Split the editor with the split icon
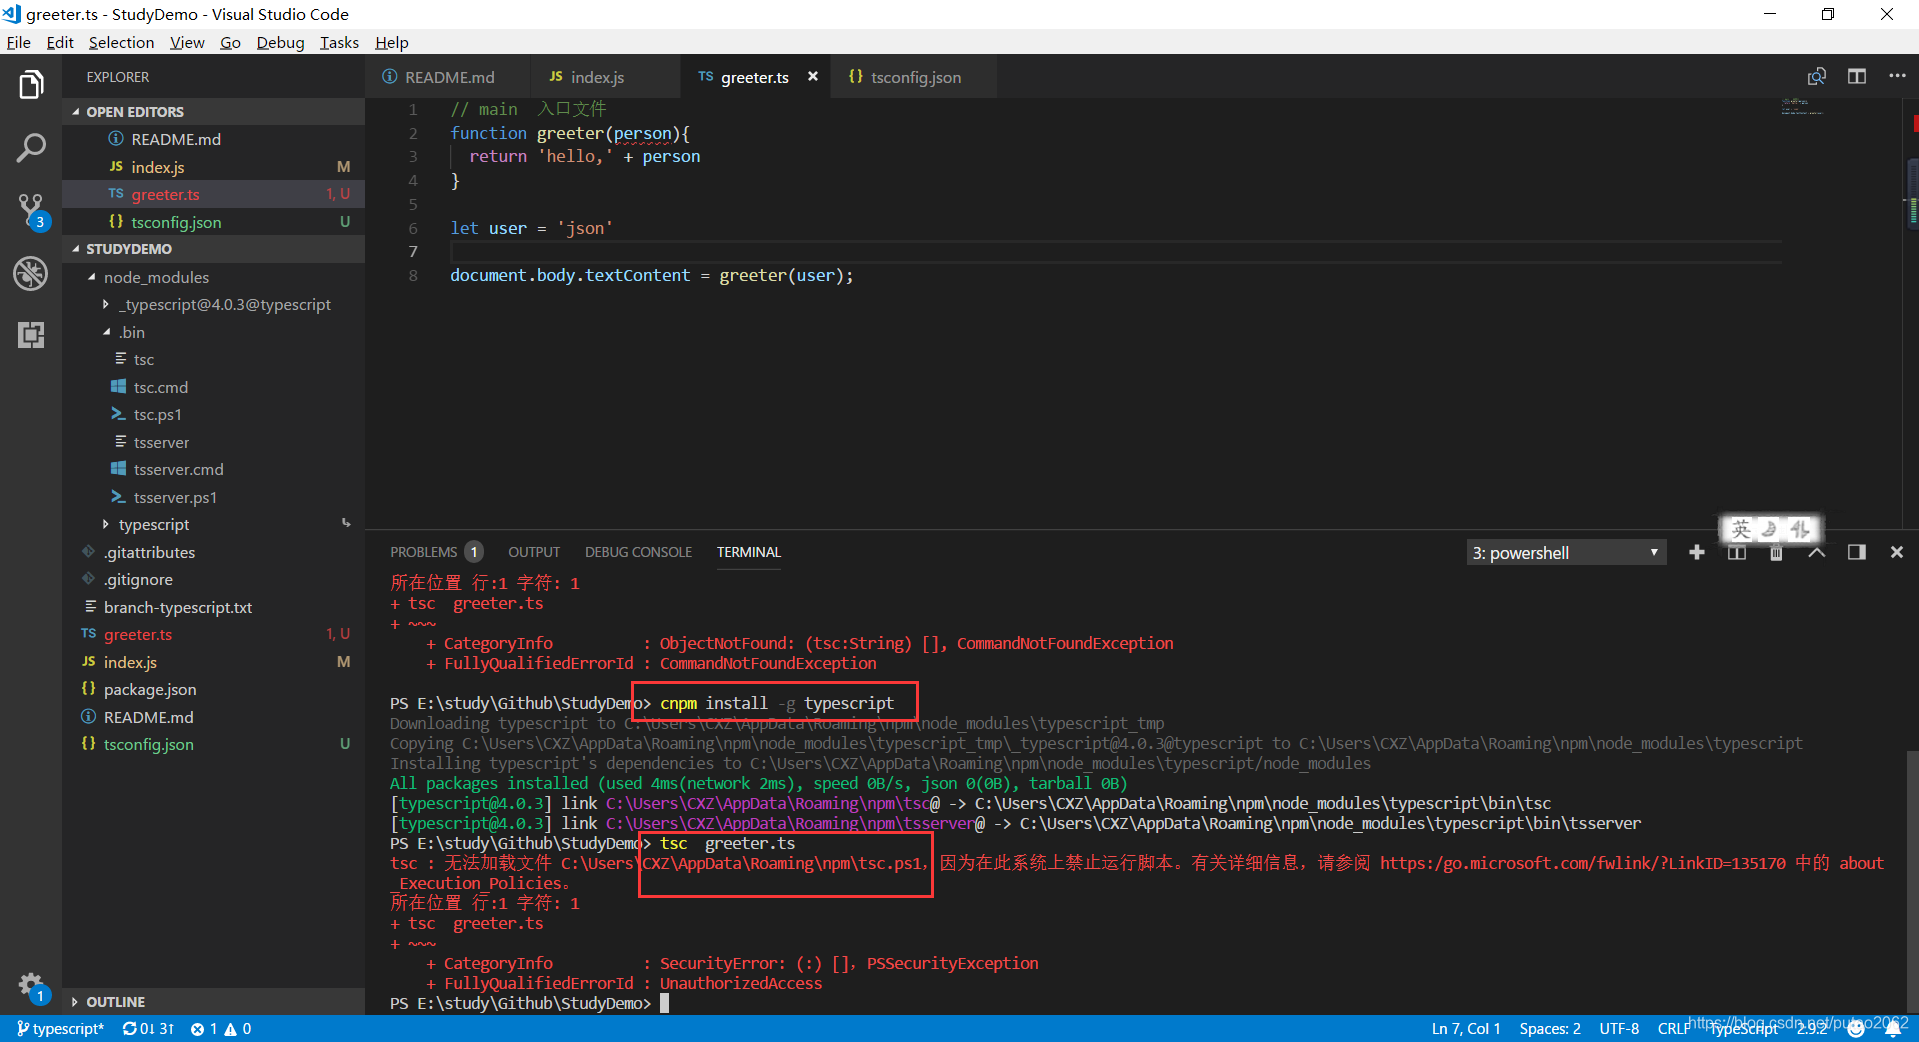The height and width of the screenshot is (1042, 1919). coord(1857,77)
